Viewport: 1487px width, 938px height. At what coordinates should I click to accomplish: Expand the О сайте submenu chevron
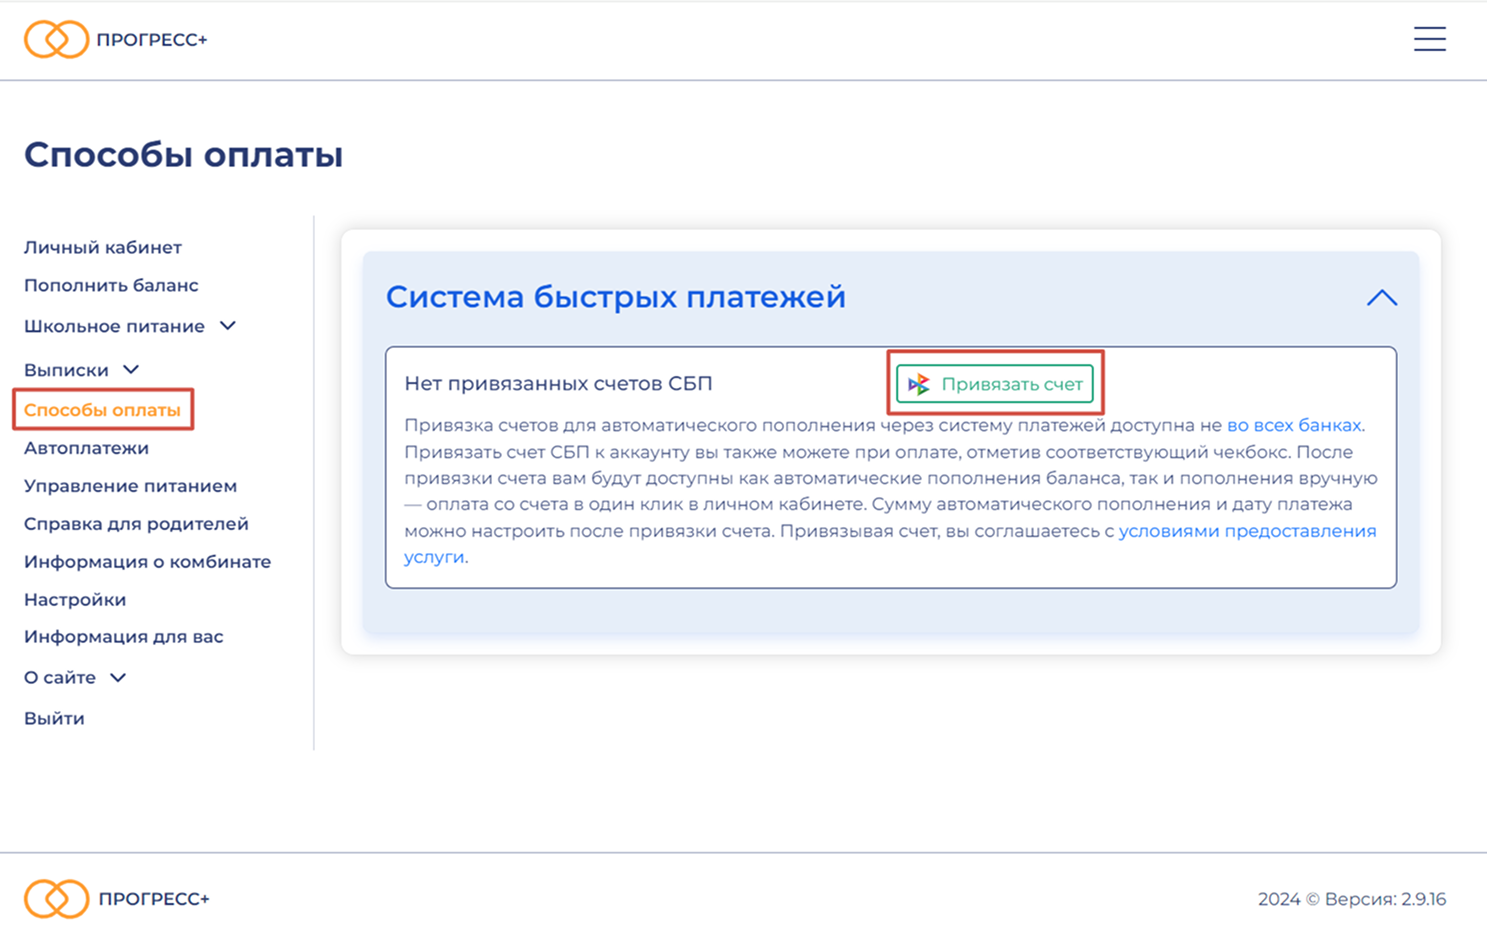pos(118,678)
